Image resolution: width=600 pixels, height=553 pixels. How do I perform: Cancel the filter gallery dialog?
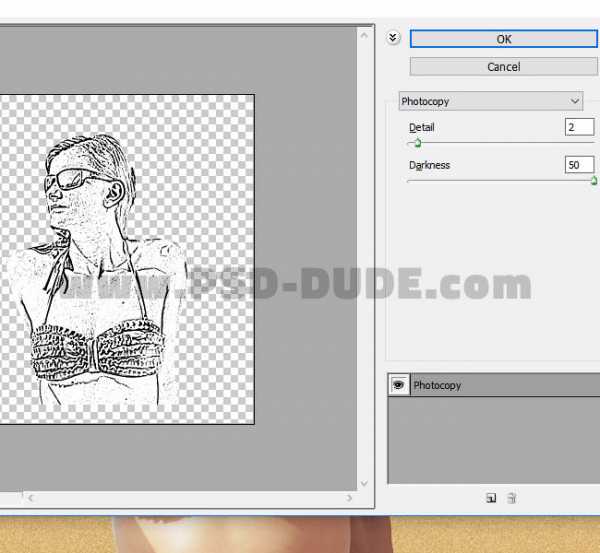[503, 67]
